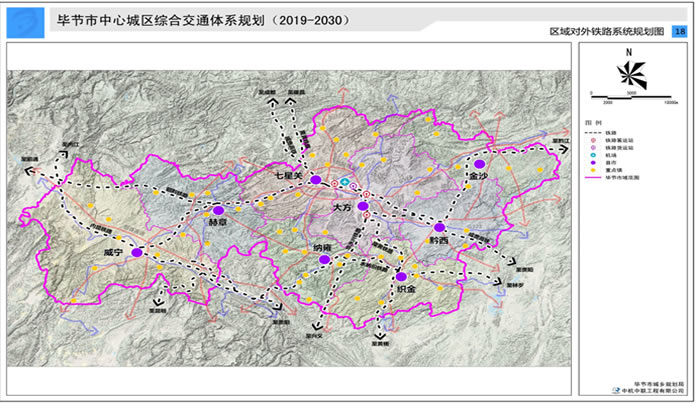The width and height of the screenshot is (700, 408).
Task: Click the page number 18 box
Action: [680, 32]
